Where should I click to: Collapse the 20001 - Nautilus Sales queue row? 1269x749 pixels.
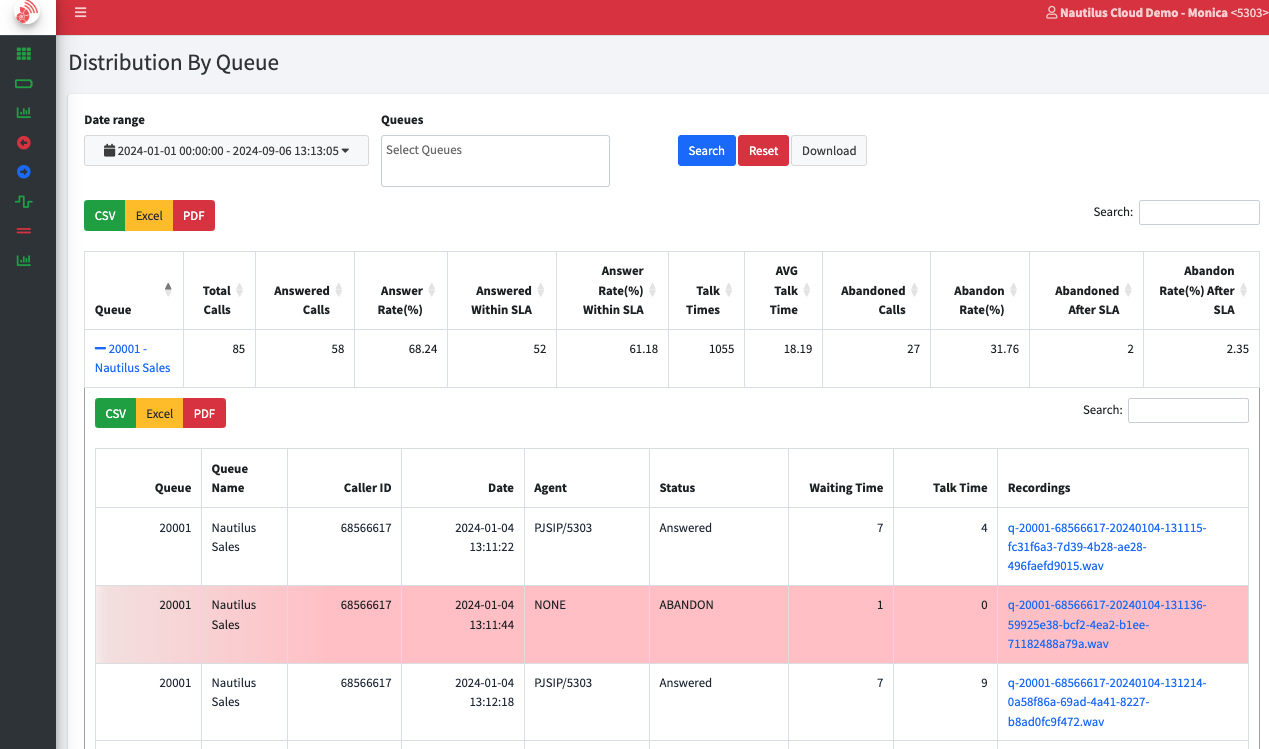(x=133, y=358)
